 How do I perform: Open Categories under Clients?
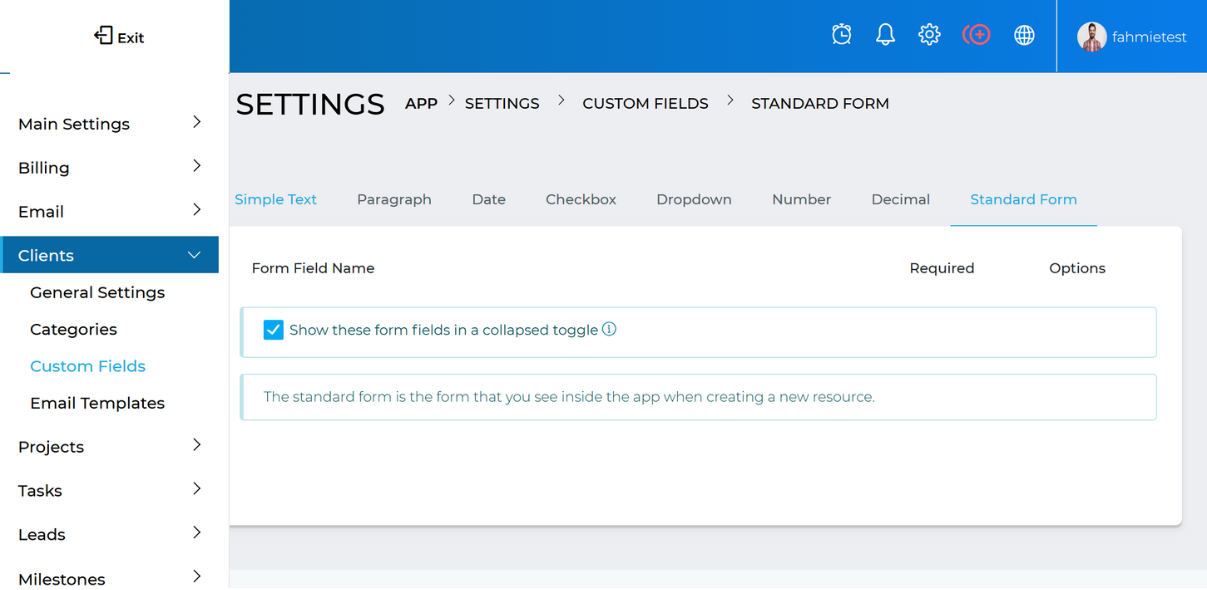(x=73, y=330)
